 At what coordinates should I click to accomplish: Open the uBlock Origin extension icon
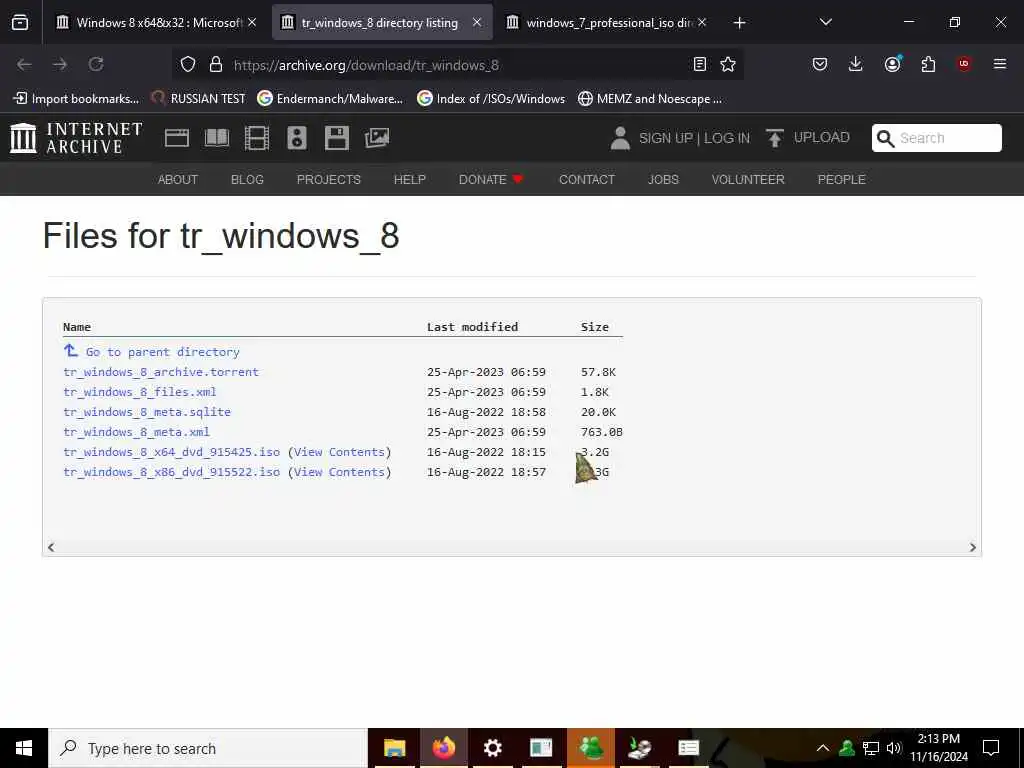tap(964, 64)
